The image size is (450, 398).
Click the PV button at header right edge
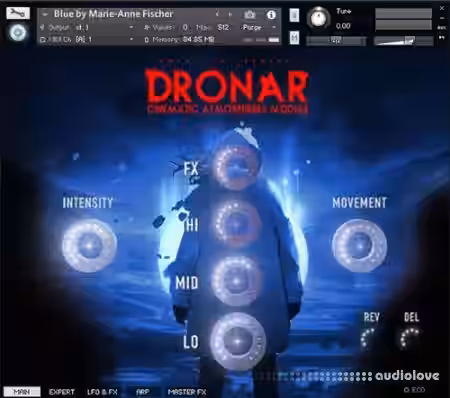[442, 38]
